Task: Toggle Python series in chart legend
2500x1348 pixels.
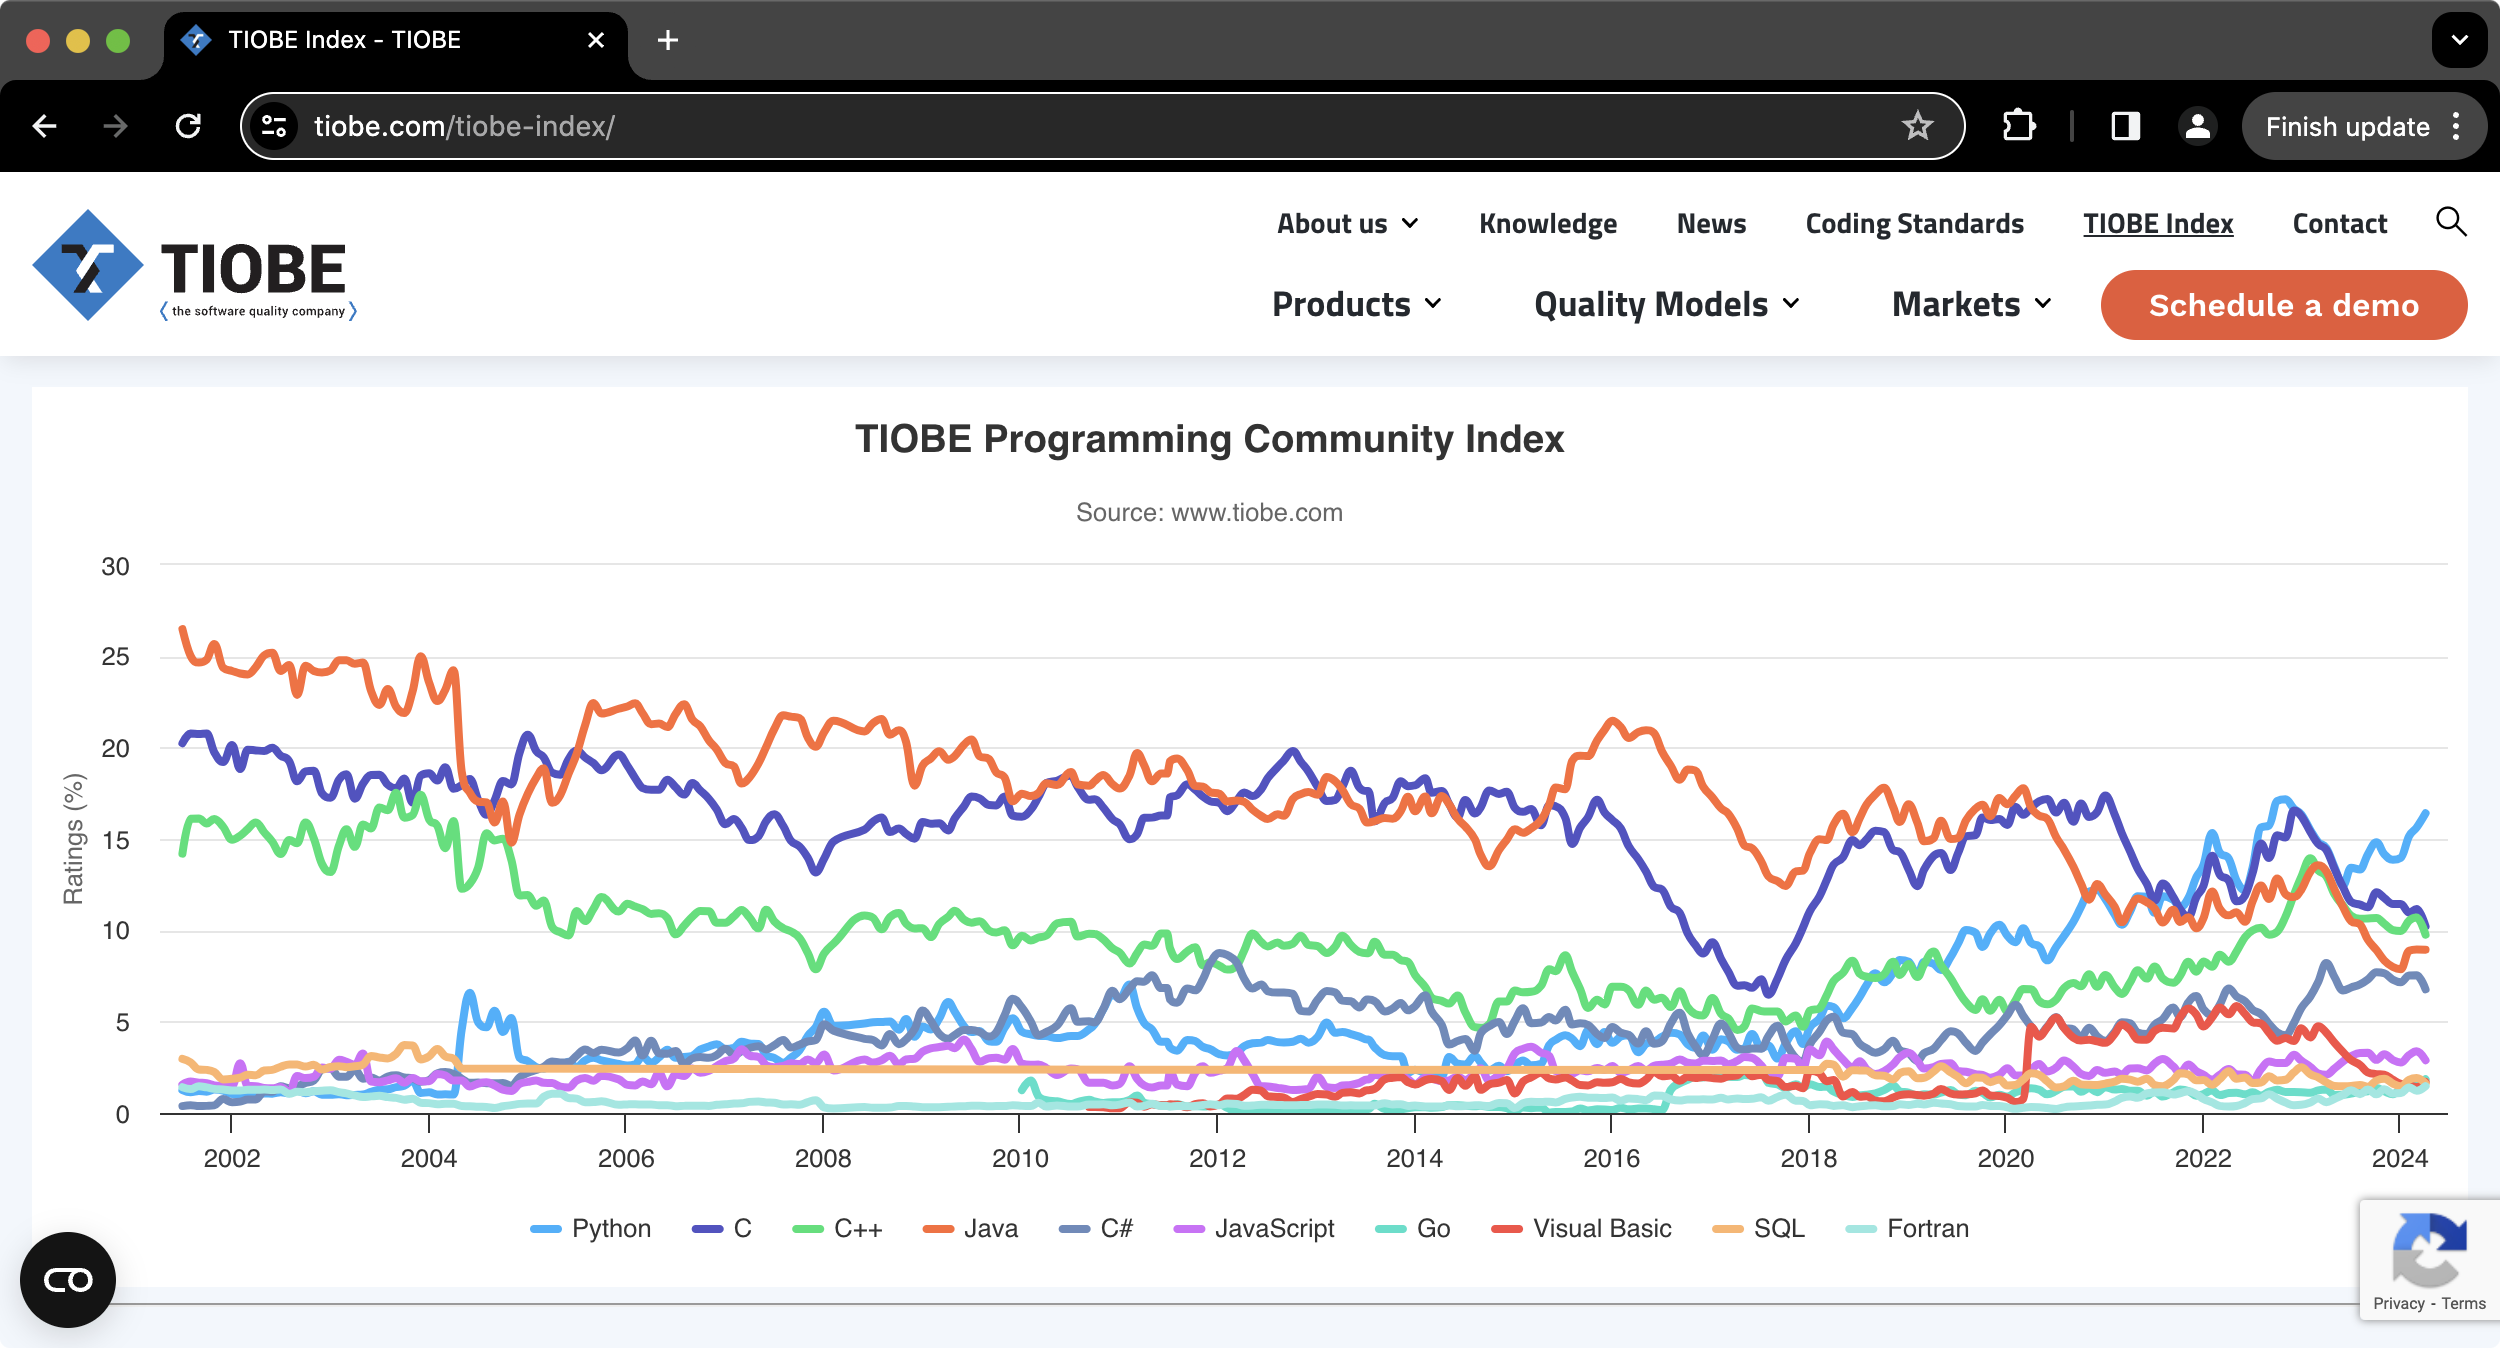Action: [x=590, y=1228]
